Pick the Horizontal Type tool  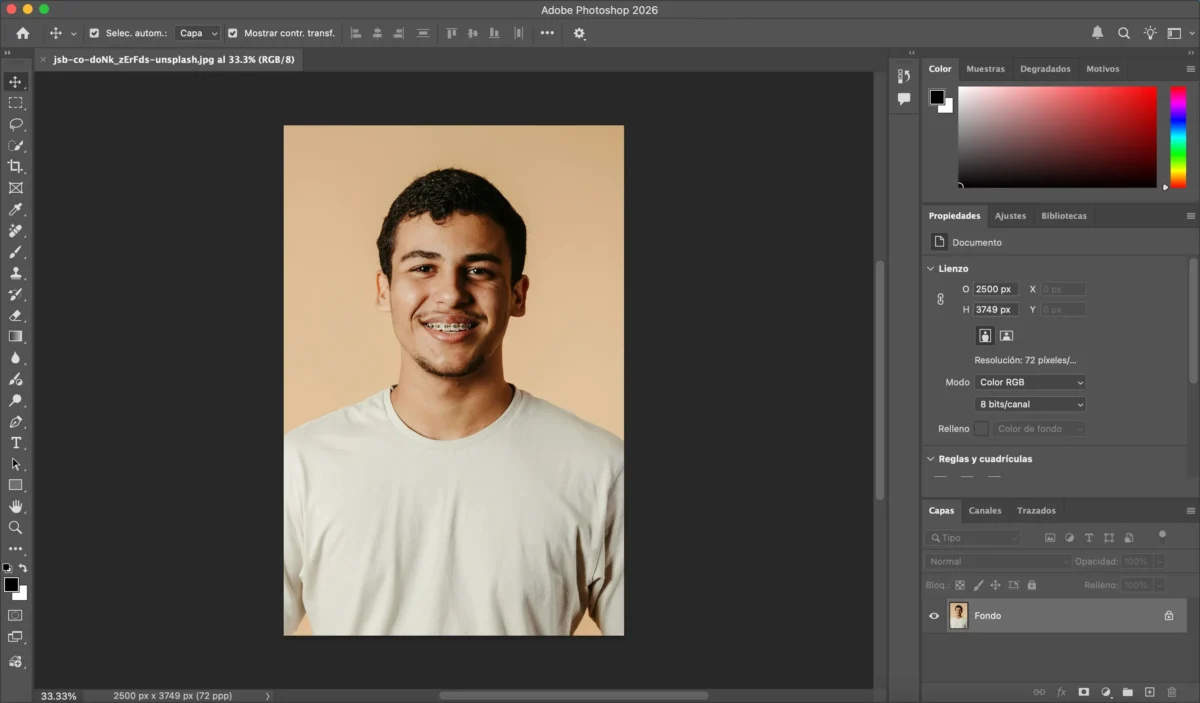point(15,443)
